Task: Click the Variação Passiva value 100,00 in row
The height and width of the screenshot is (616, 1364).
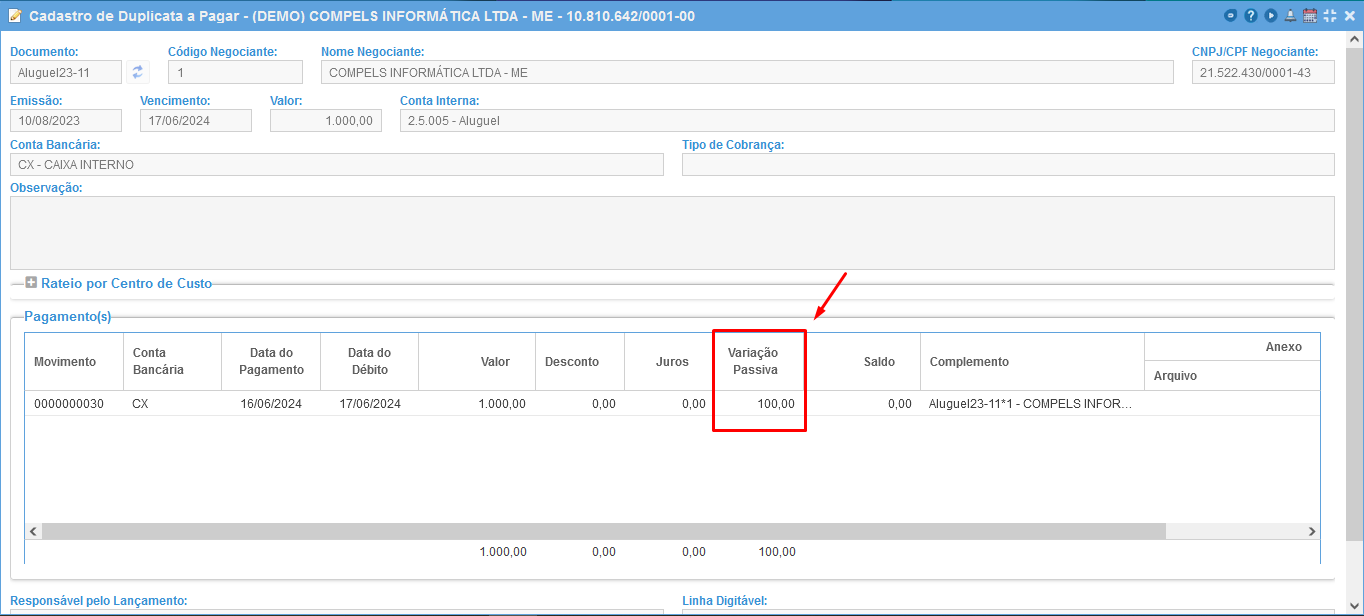Action: point(759,404)
